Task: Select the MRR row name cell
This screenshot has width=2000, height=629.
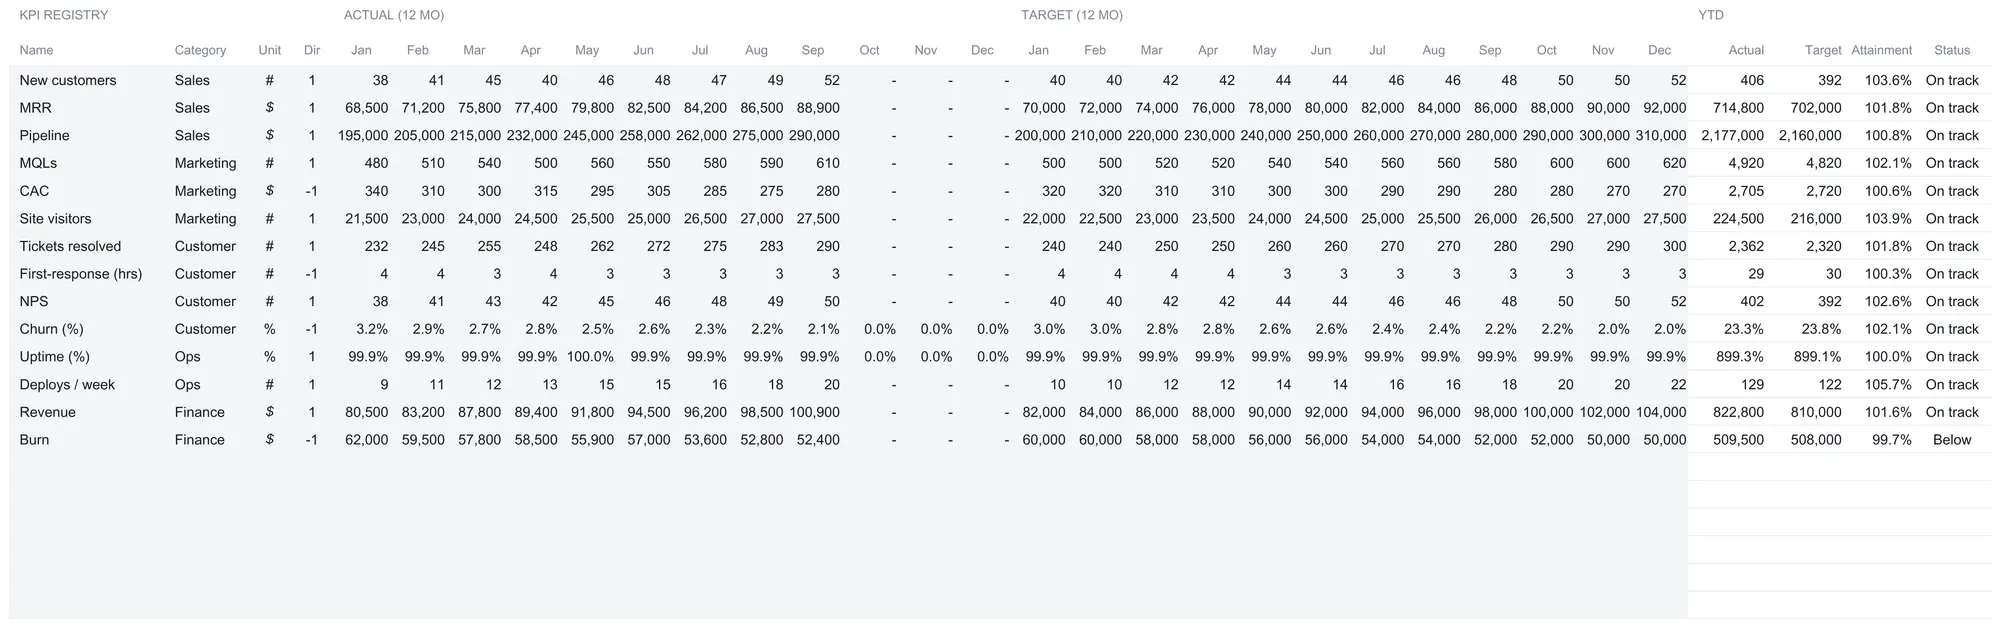Action: 35,108
